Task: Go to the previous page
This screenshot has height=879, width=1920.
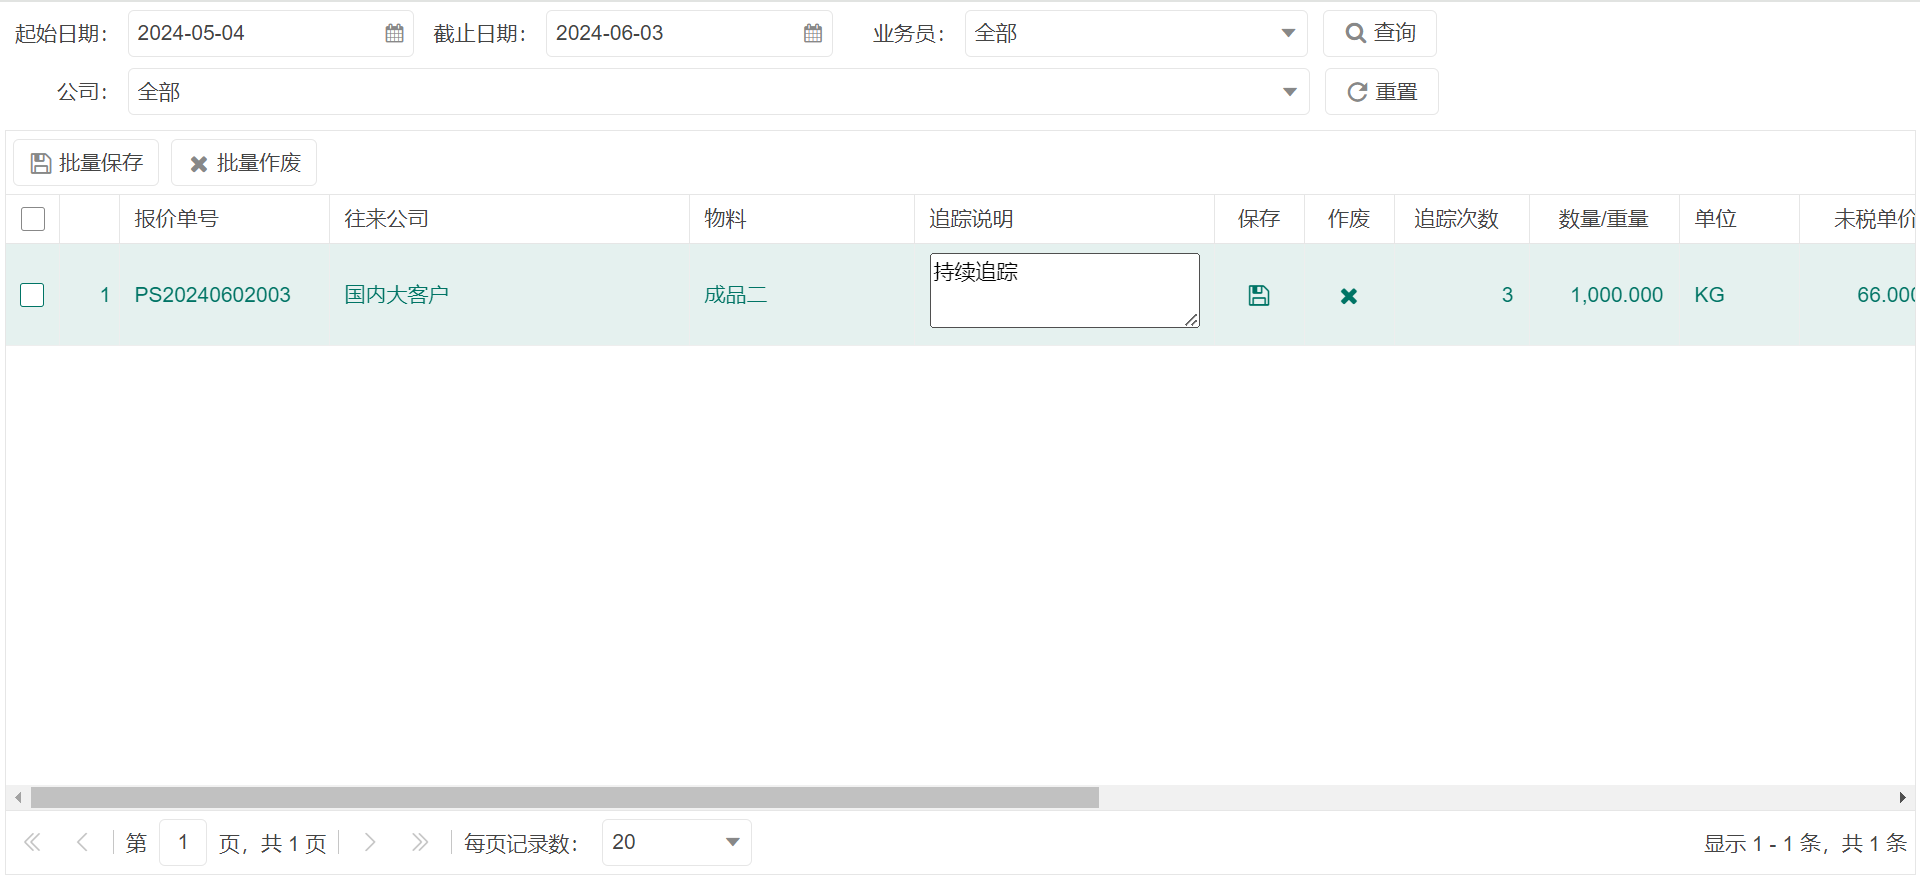Action: tap(82, 843)
